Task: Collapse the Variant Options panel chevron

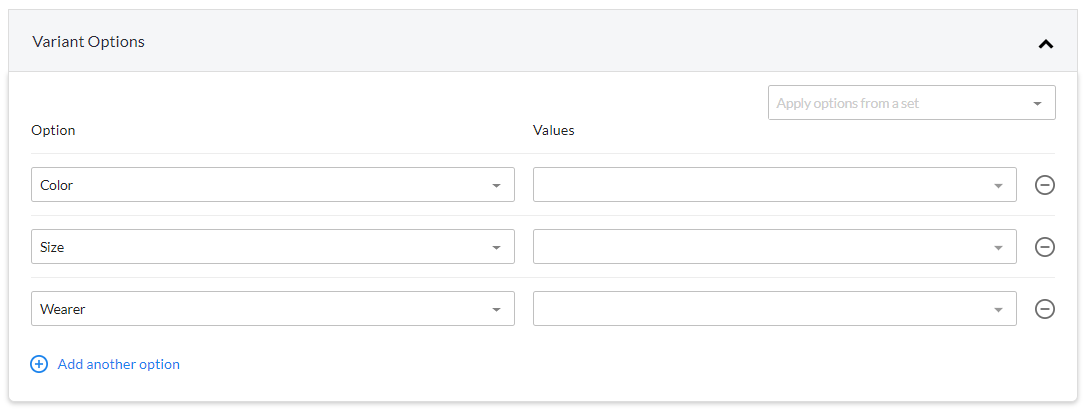Action: click(1045, 44)
